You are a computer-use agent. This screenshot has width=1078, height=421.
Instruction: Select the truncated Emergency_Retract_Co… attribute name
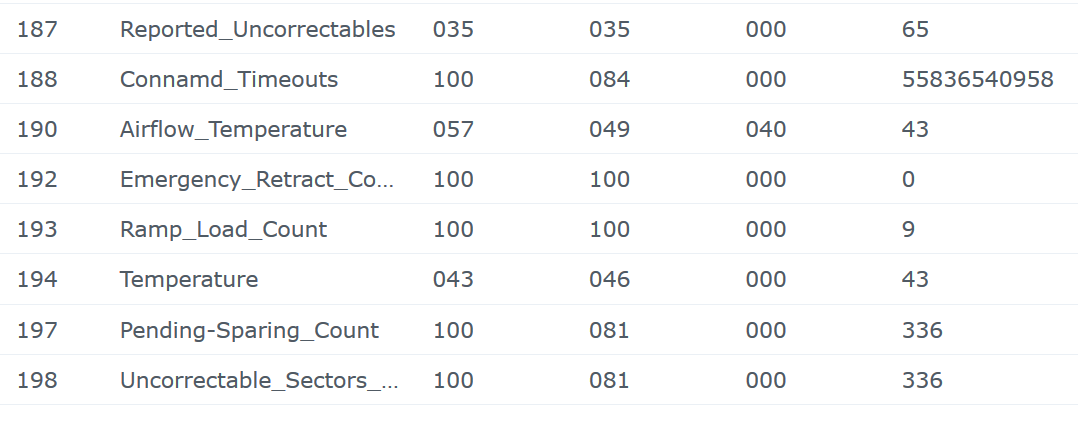[x=257, y=179]
